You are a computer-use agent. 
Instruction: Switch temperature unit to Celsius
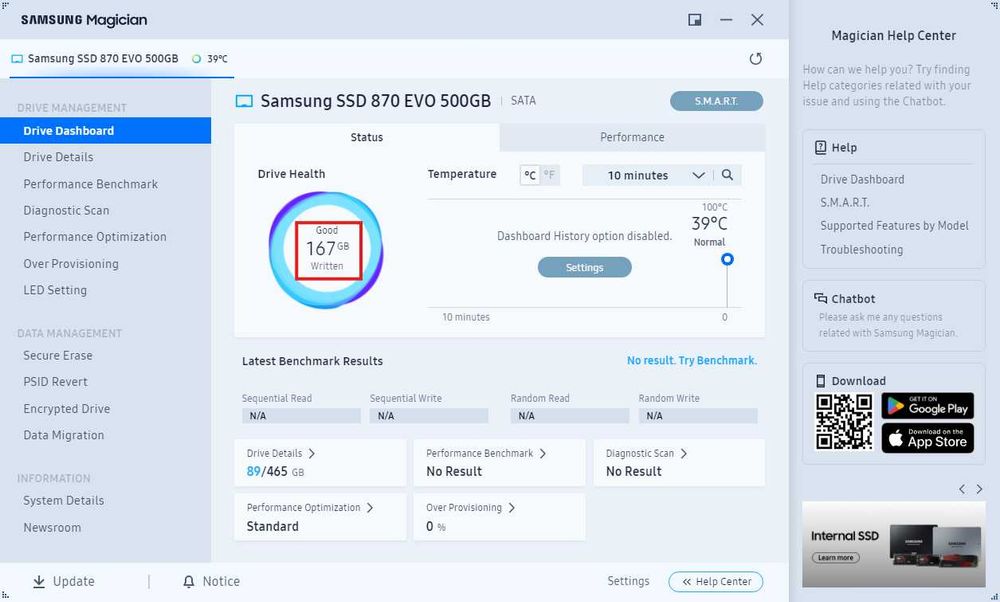[530, 175]
